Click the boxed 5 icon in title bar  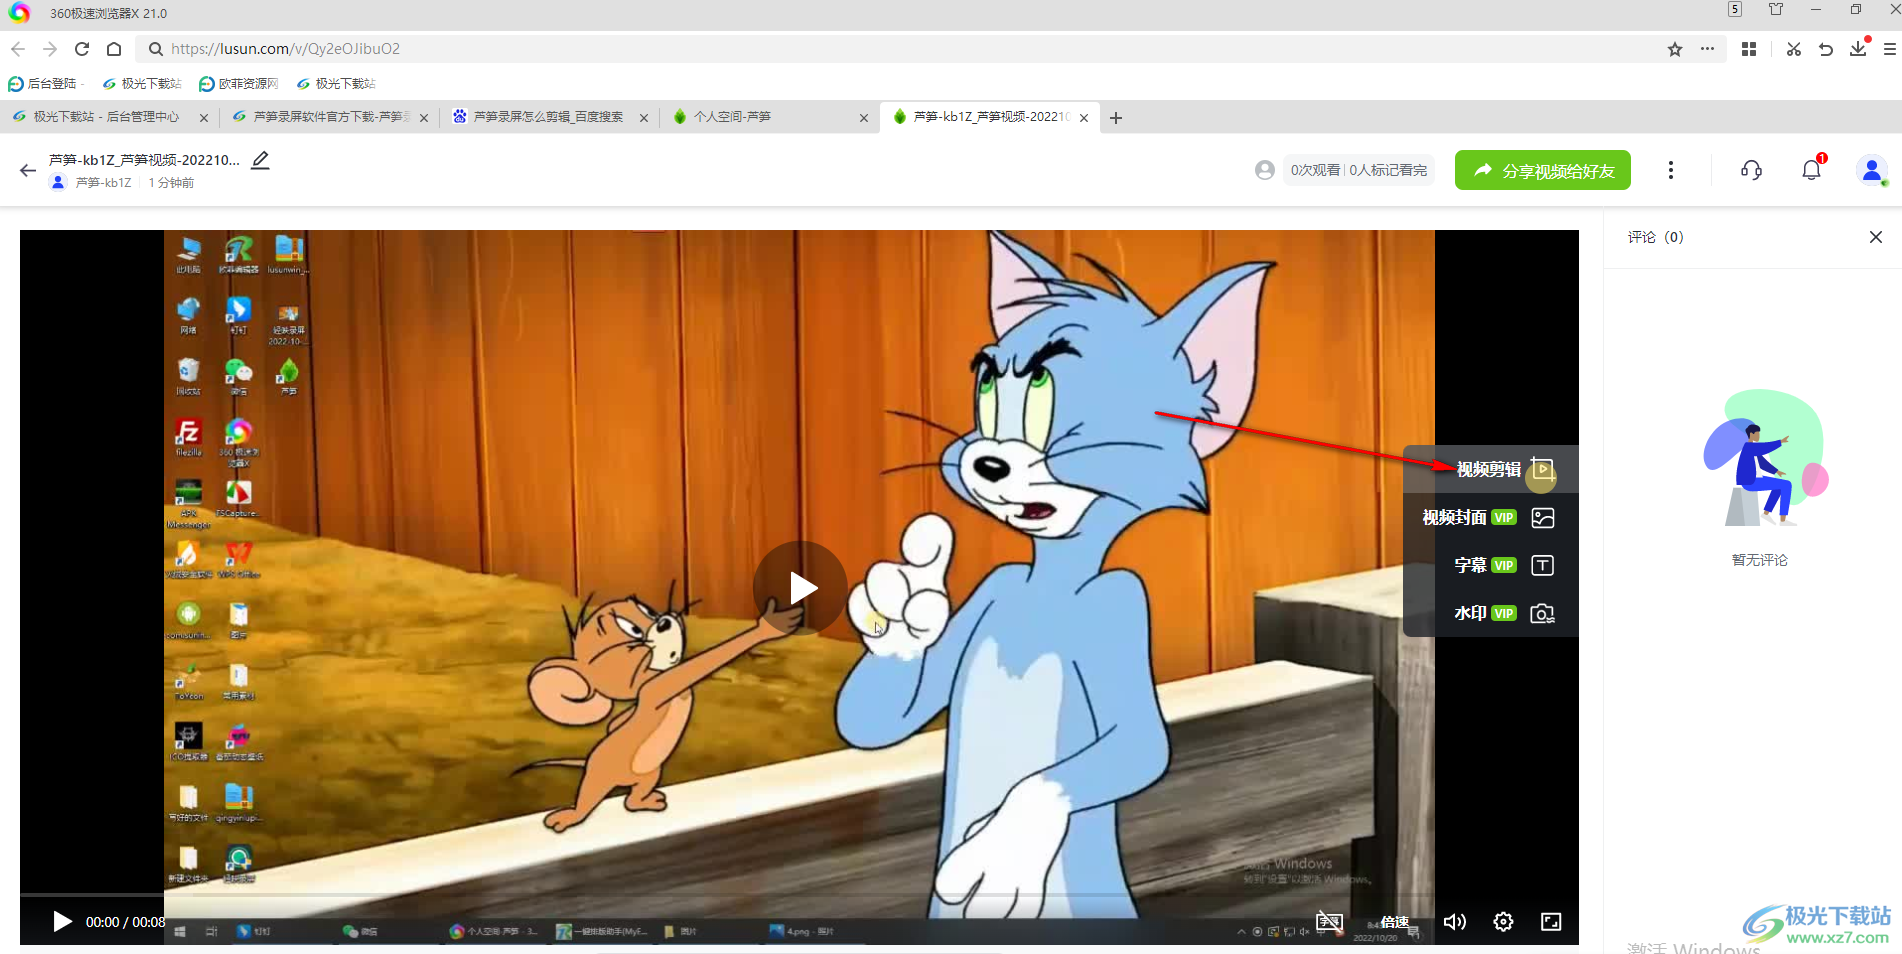pyautogui.click(x=1735, y=10)
